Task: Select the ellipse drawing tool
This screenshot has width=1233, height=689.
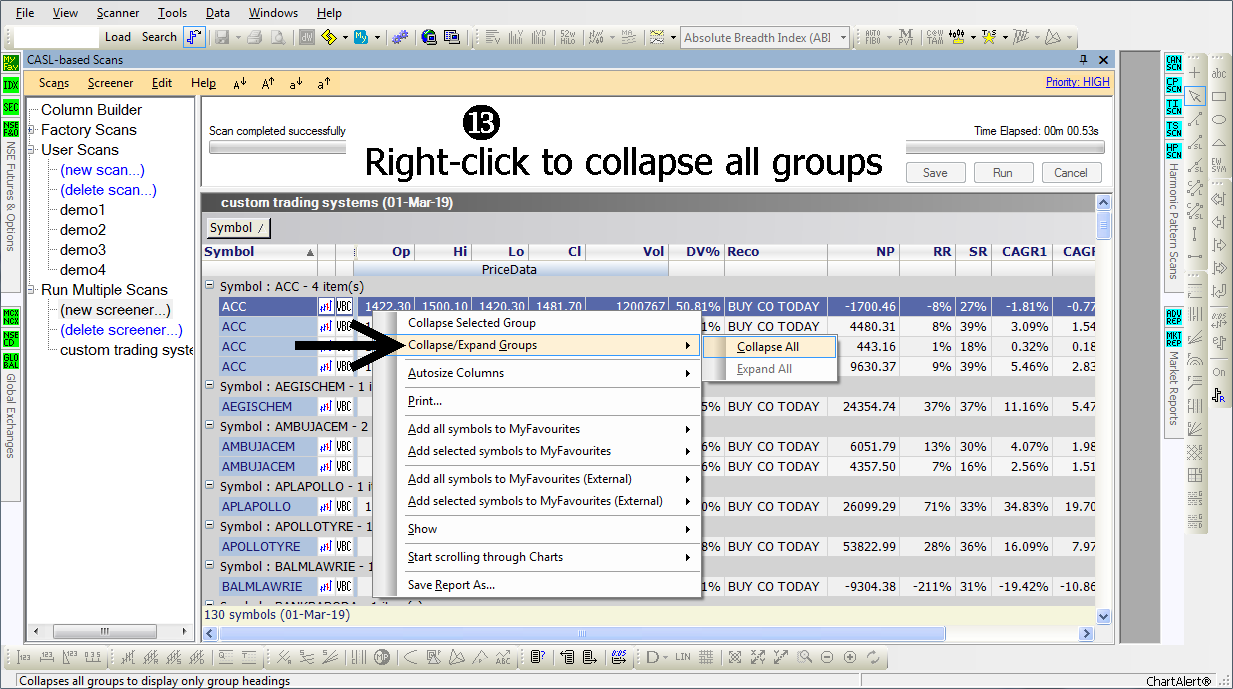Action: click(x=1219, y=120)
